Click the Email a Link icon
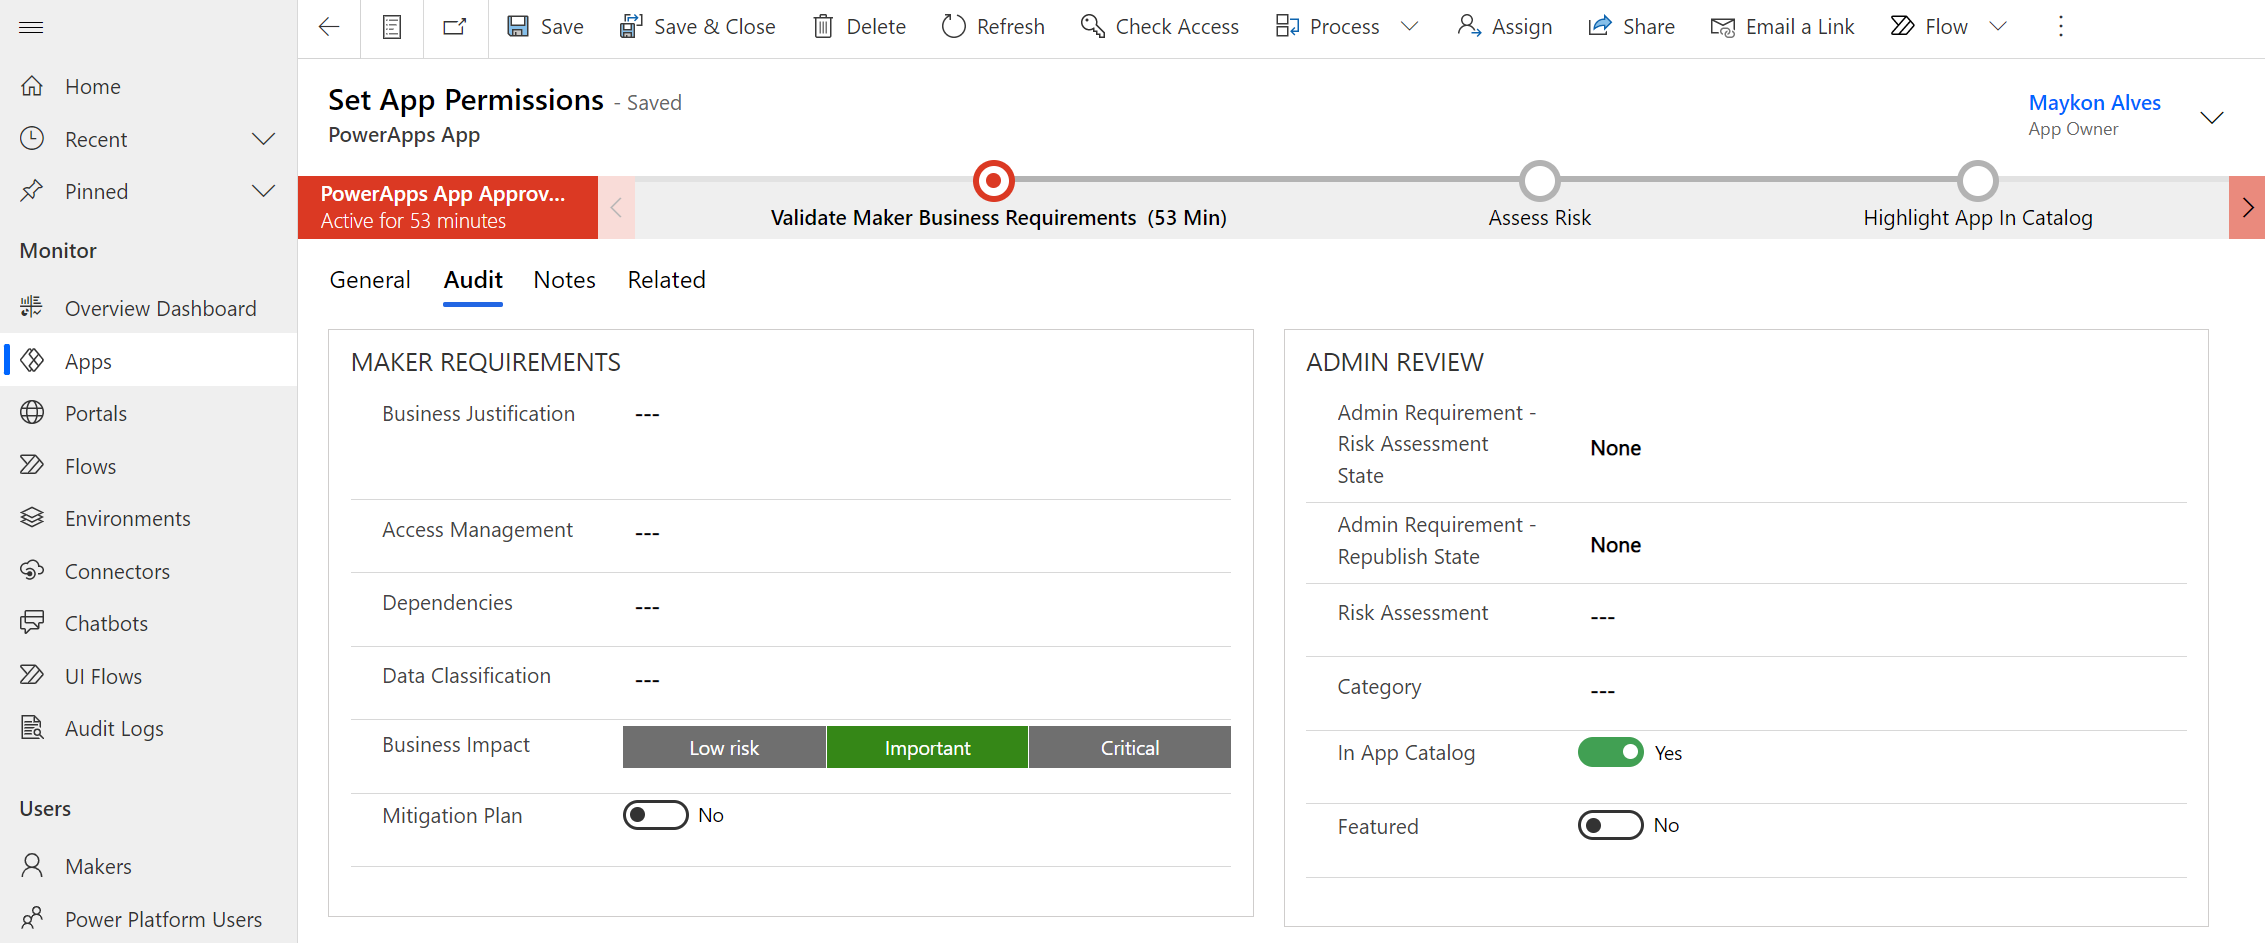 [x=1723, y=28]
